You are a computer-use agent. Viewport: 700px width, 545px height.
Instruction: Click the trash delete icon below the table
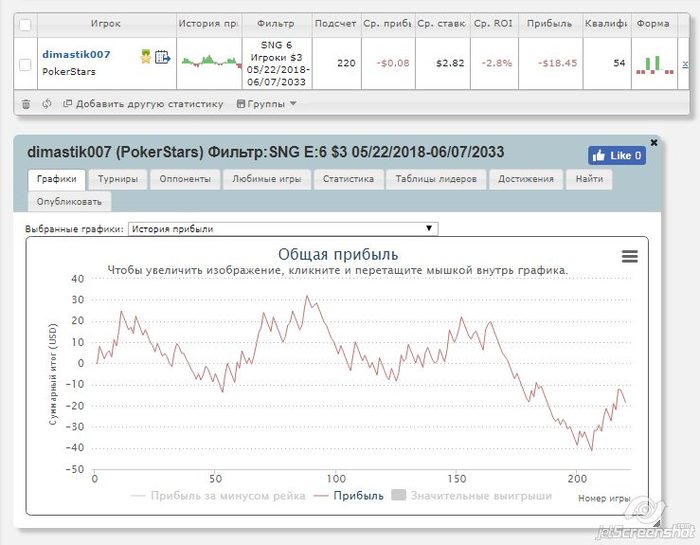pos(26,104)
